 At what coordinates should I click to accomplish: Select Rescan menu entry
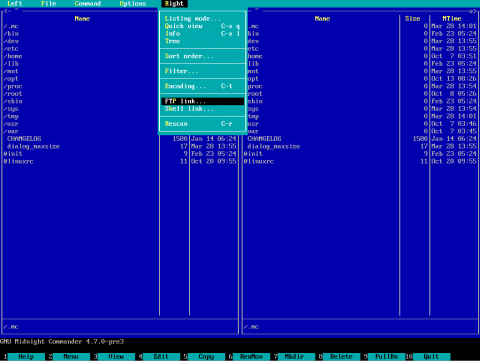coord(203,124)
